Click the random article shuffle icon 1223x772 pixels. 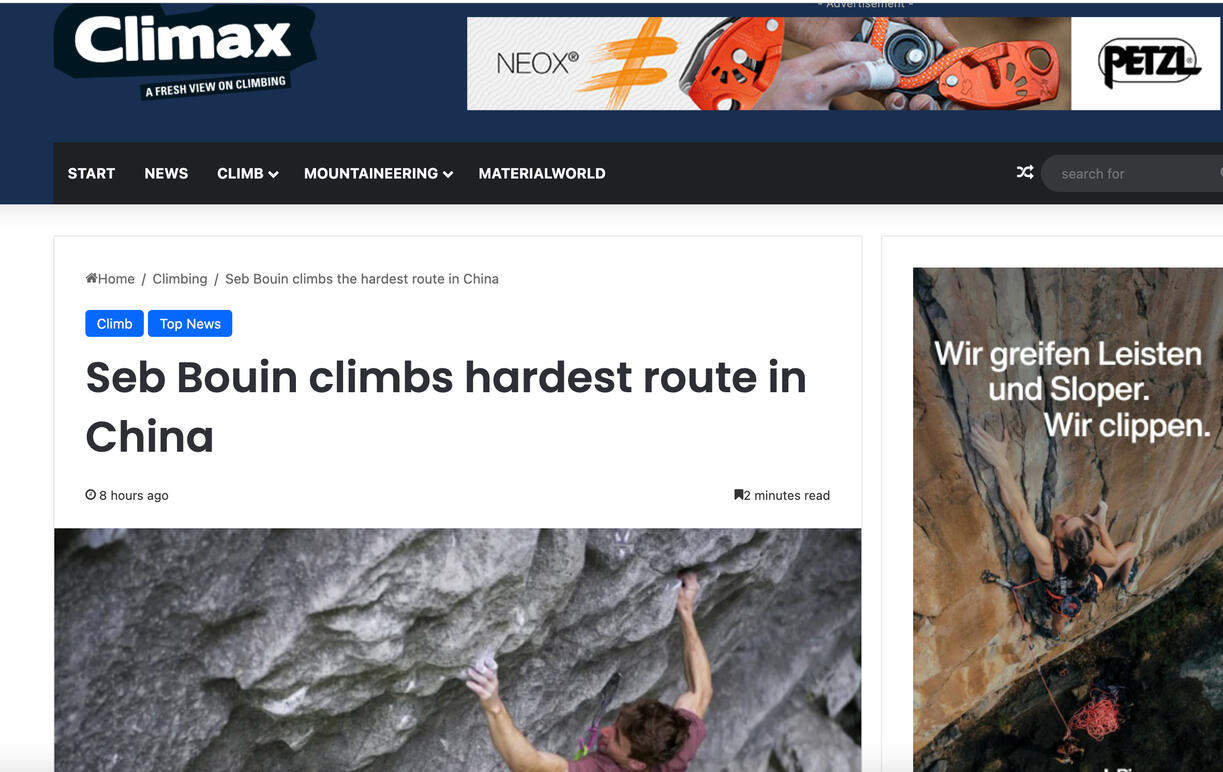[1025, 172]
